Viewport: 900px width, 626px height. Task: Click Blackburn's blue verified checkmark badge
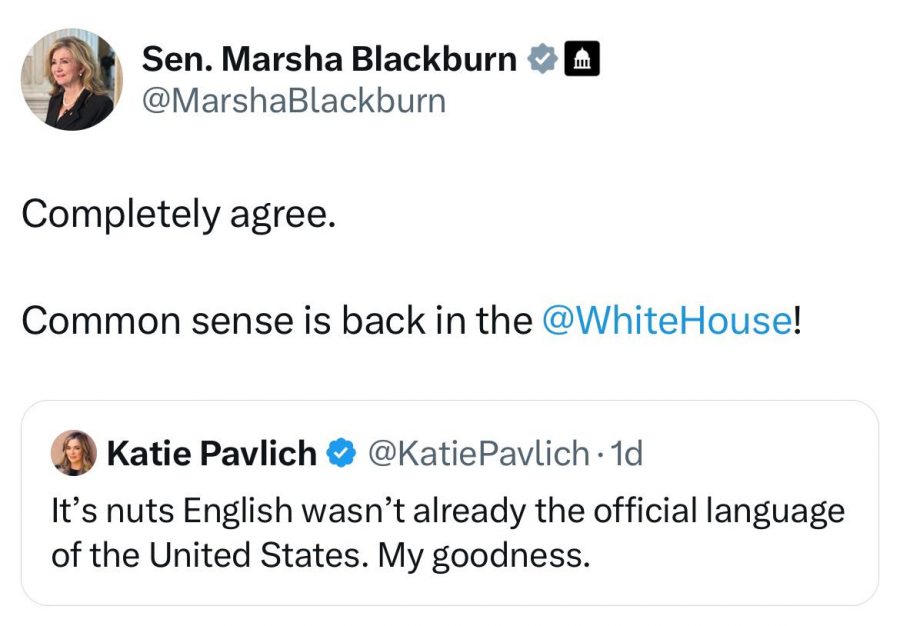(x=541, y=60)
